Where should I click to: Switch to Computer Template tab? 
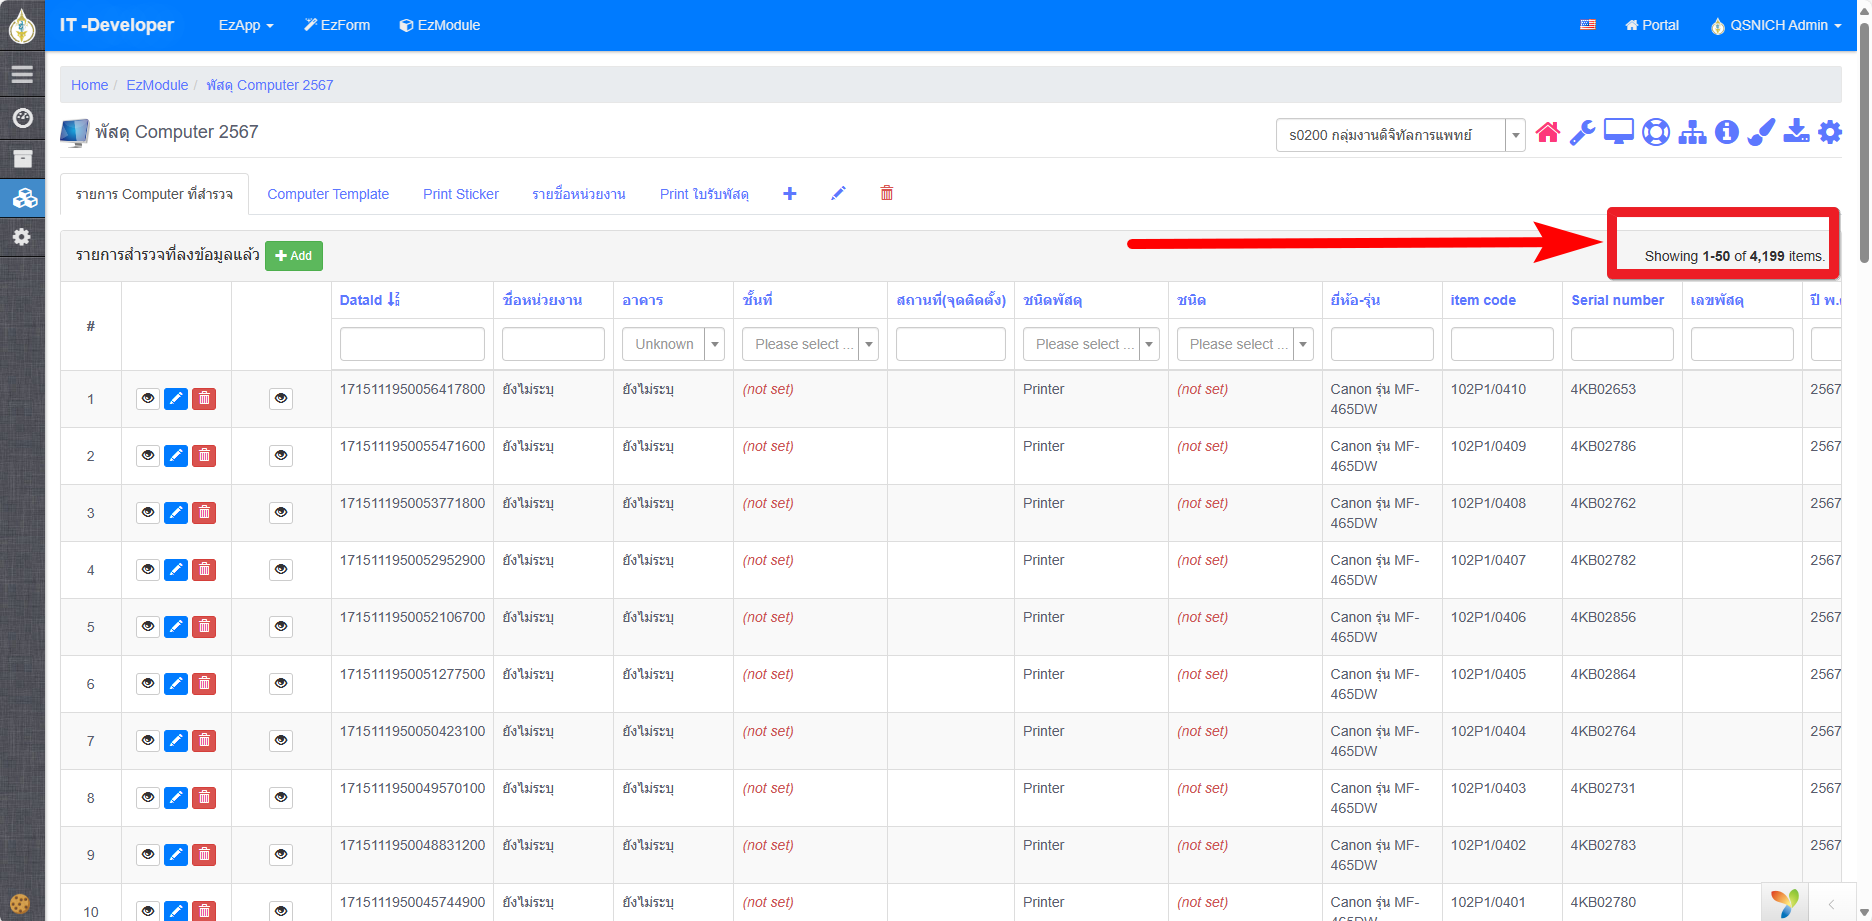point(328,194)
